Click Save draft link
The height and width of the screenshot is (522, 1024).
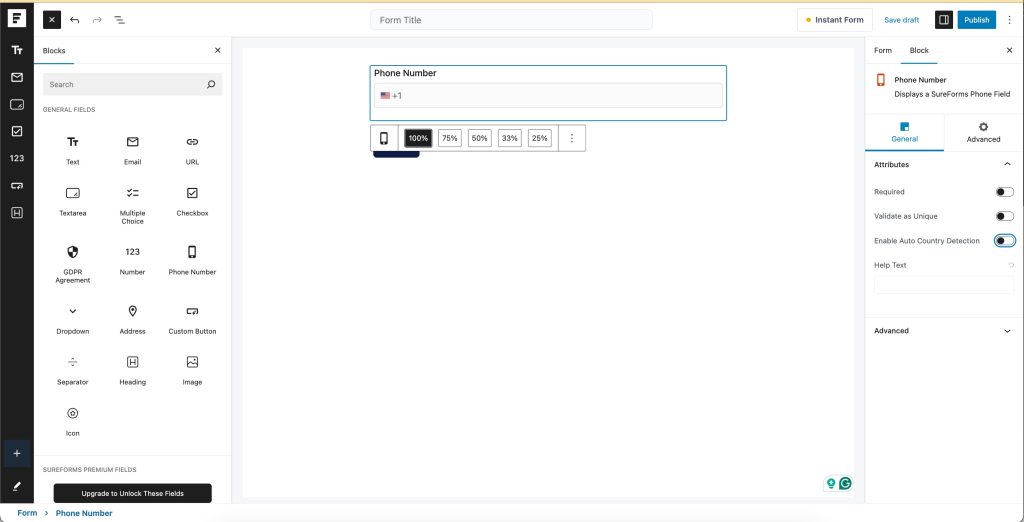point(901,20)
